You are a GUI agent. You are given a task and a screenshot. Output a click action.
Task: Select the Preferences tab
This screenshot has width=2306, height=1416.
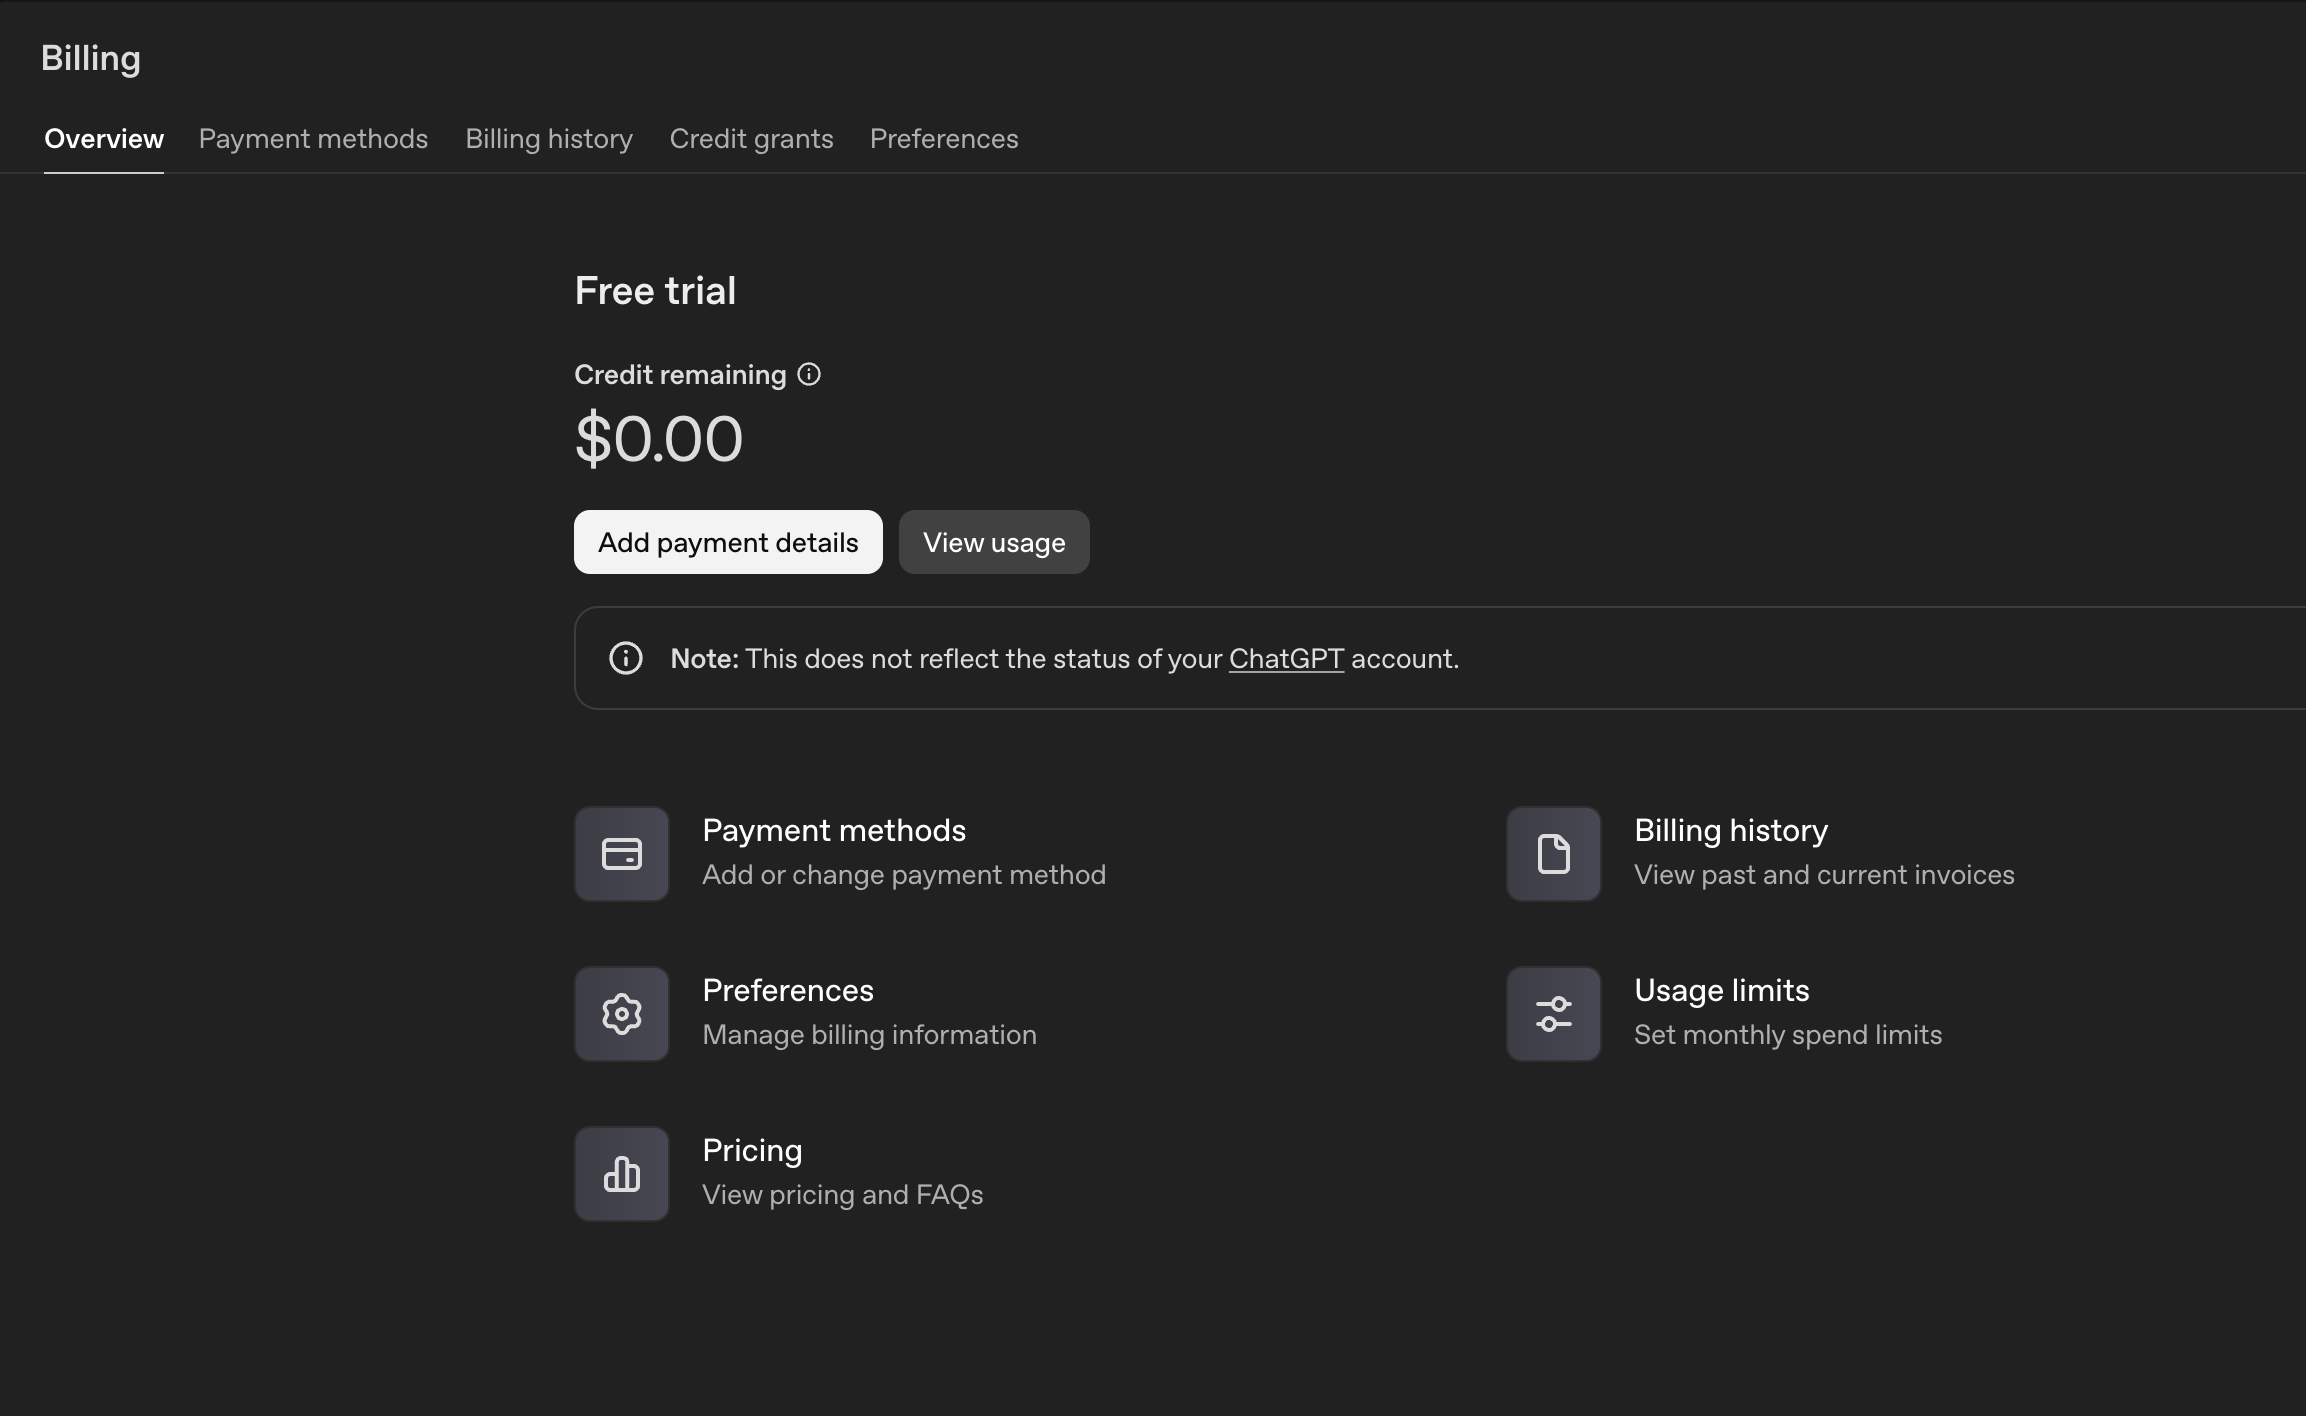pyautogui.click(x=944, y=139)
